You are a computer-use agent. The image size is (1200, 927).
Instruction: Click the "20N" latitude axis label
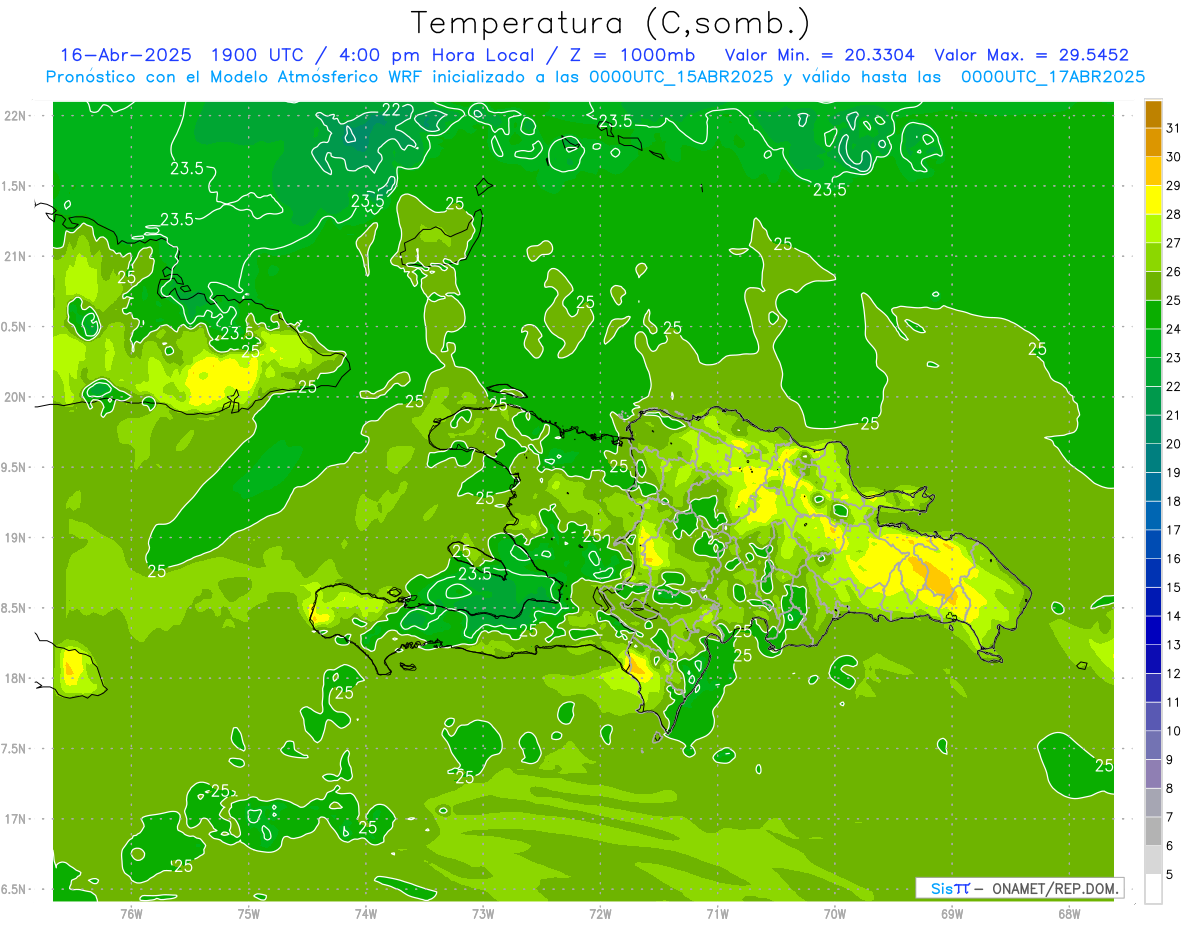coord(15,397)
